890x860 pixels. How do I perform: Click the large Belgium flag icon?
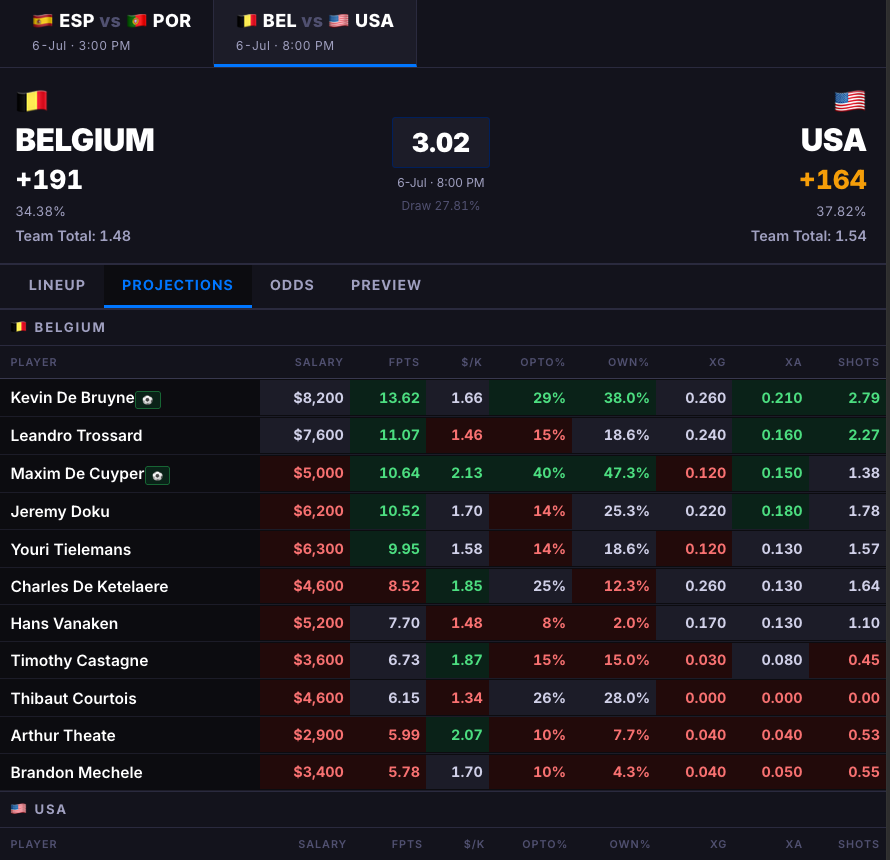pos(32,101)
